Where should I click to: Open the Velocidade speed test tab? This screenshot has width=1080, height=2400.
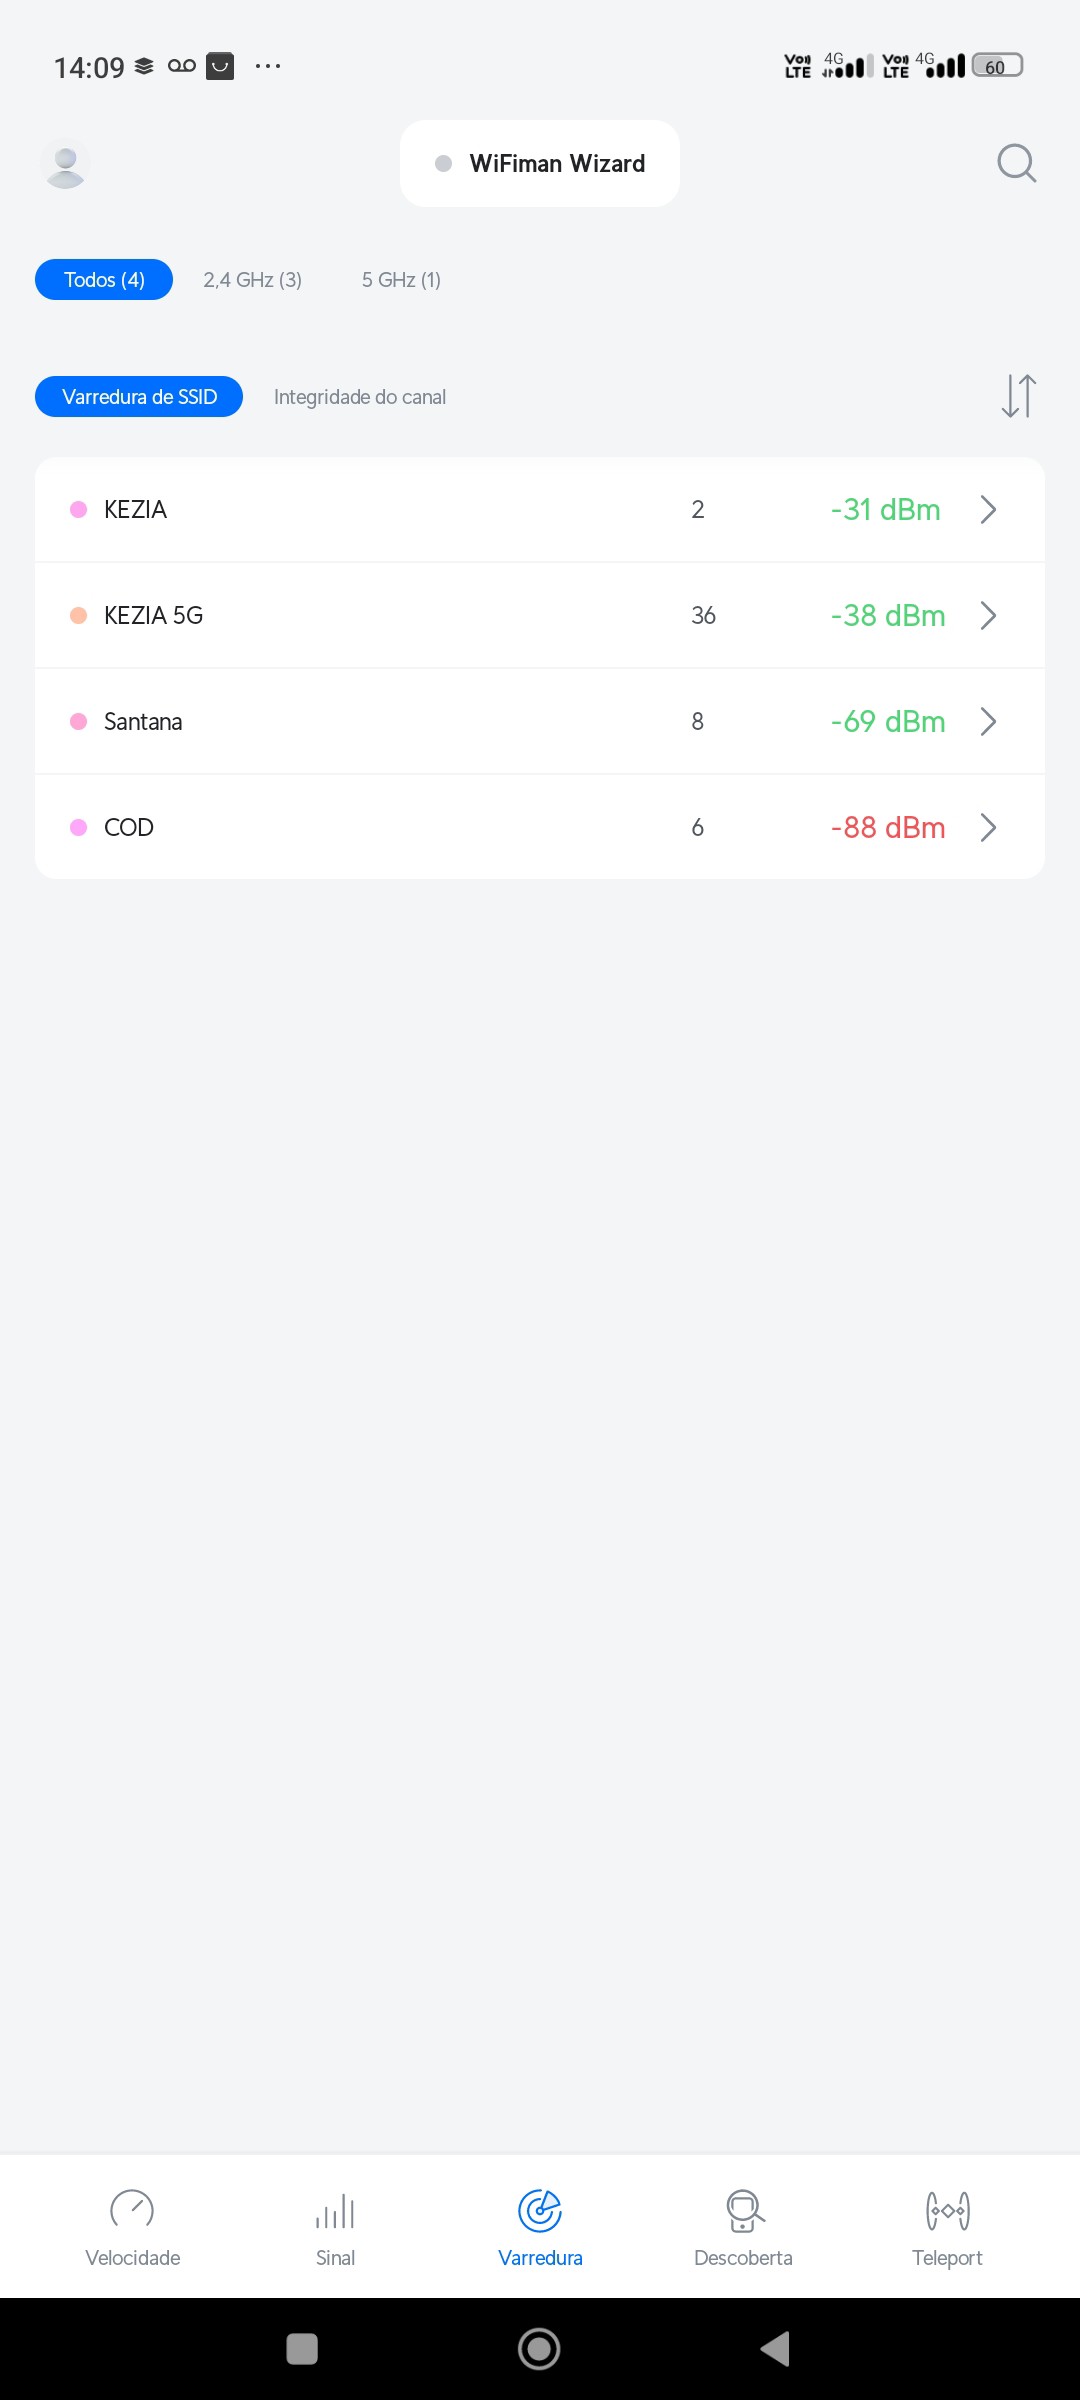pyautogui.click(x=132, y=2228)
